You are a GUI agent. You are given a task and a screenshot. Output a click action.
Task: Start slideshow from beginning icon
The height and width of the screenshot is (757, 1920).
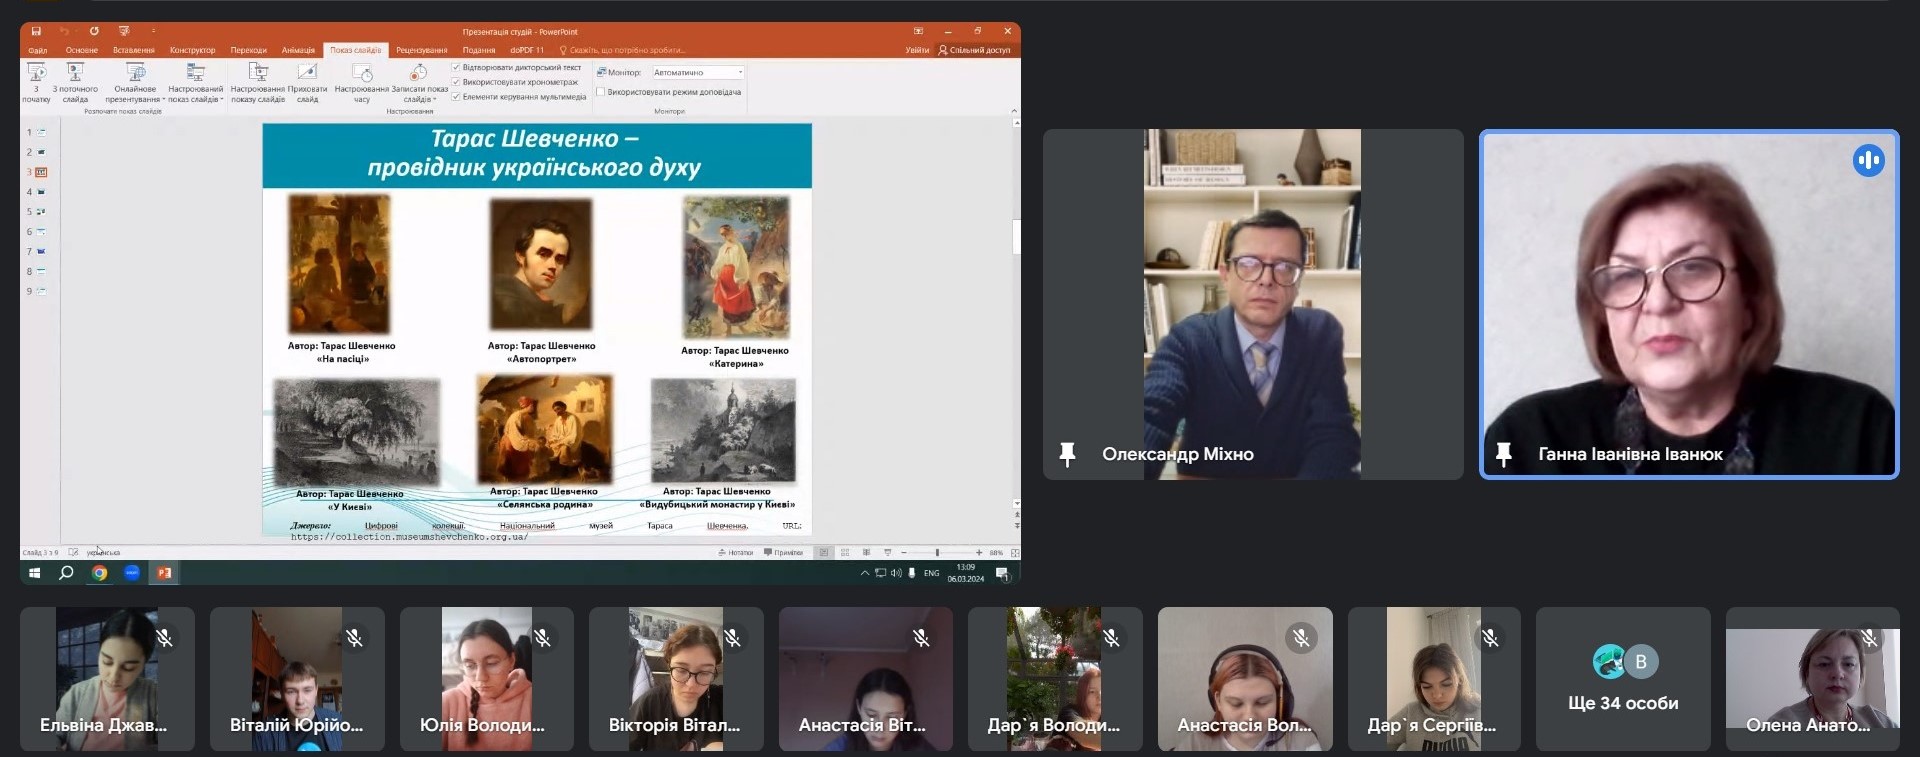(37, 73)
